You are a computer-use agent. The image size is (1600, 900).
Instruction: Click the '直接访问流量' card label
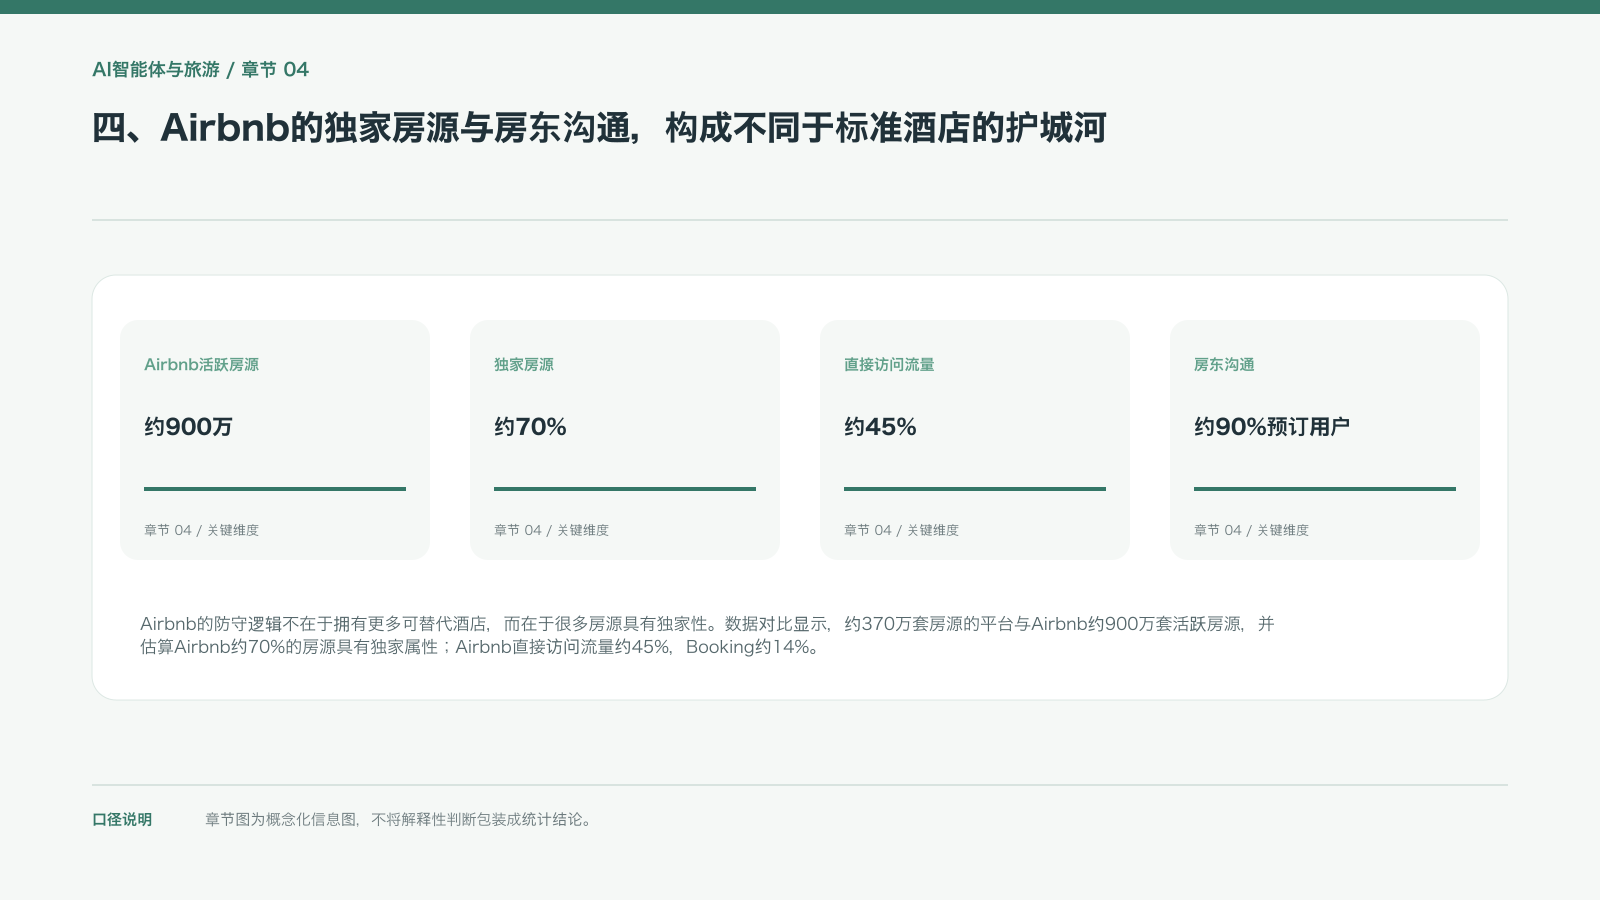point(889,365)
